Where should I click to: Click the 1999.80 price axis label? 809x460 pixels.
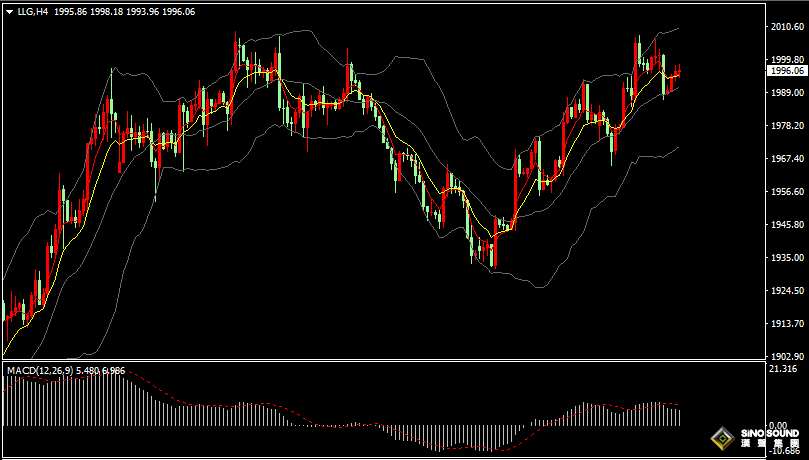click(784, 60)
